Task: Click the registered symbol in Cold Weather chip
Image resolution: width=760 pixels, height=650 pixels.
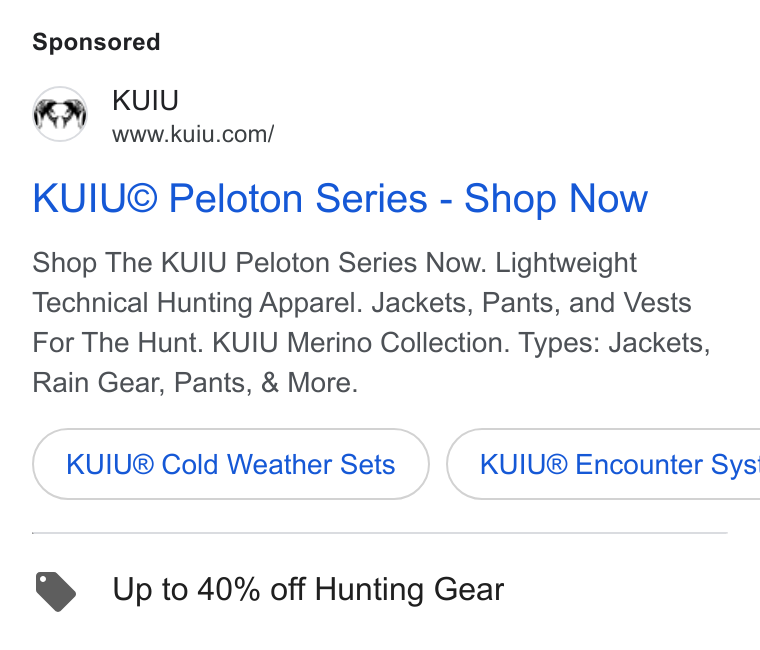Action: tap(142, 464)
